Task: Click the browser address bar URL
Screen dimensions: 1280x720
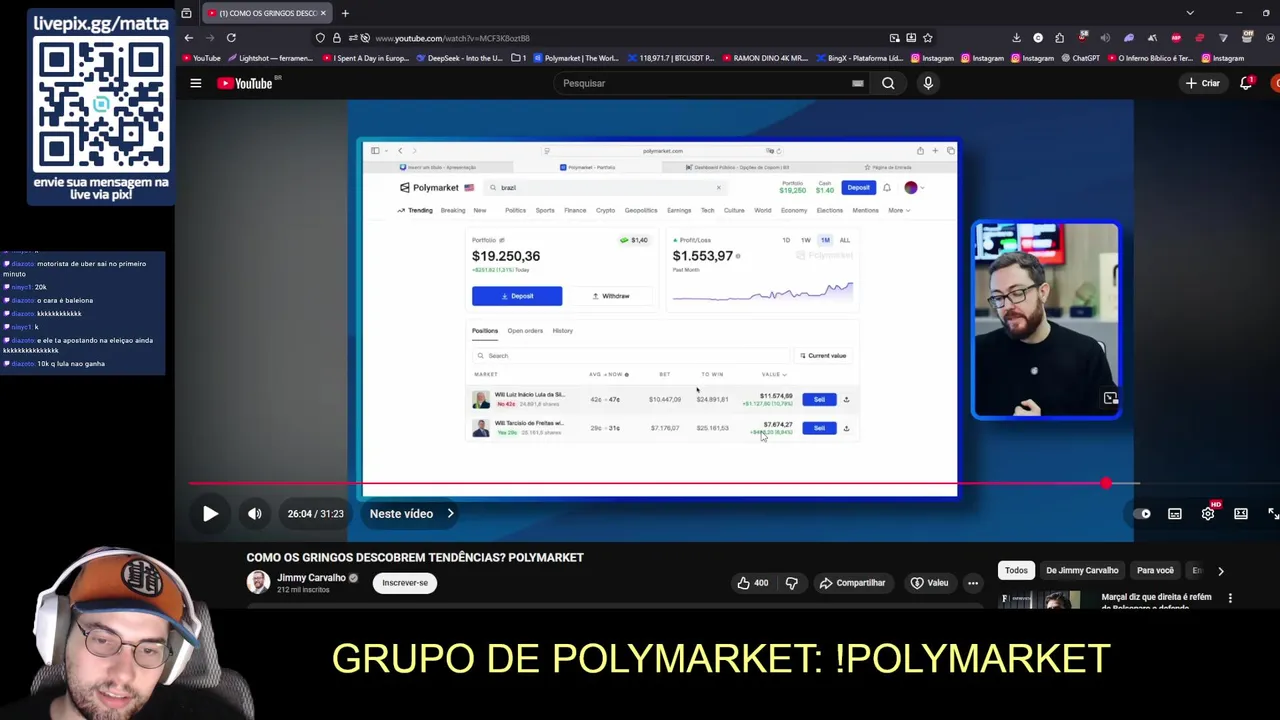Action: click(x=452, y=38)
